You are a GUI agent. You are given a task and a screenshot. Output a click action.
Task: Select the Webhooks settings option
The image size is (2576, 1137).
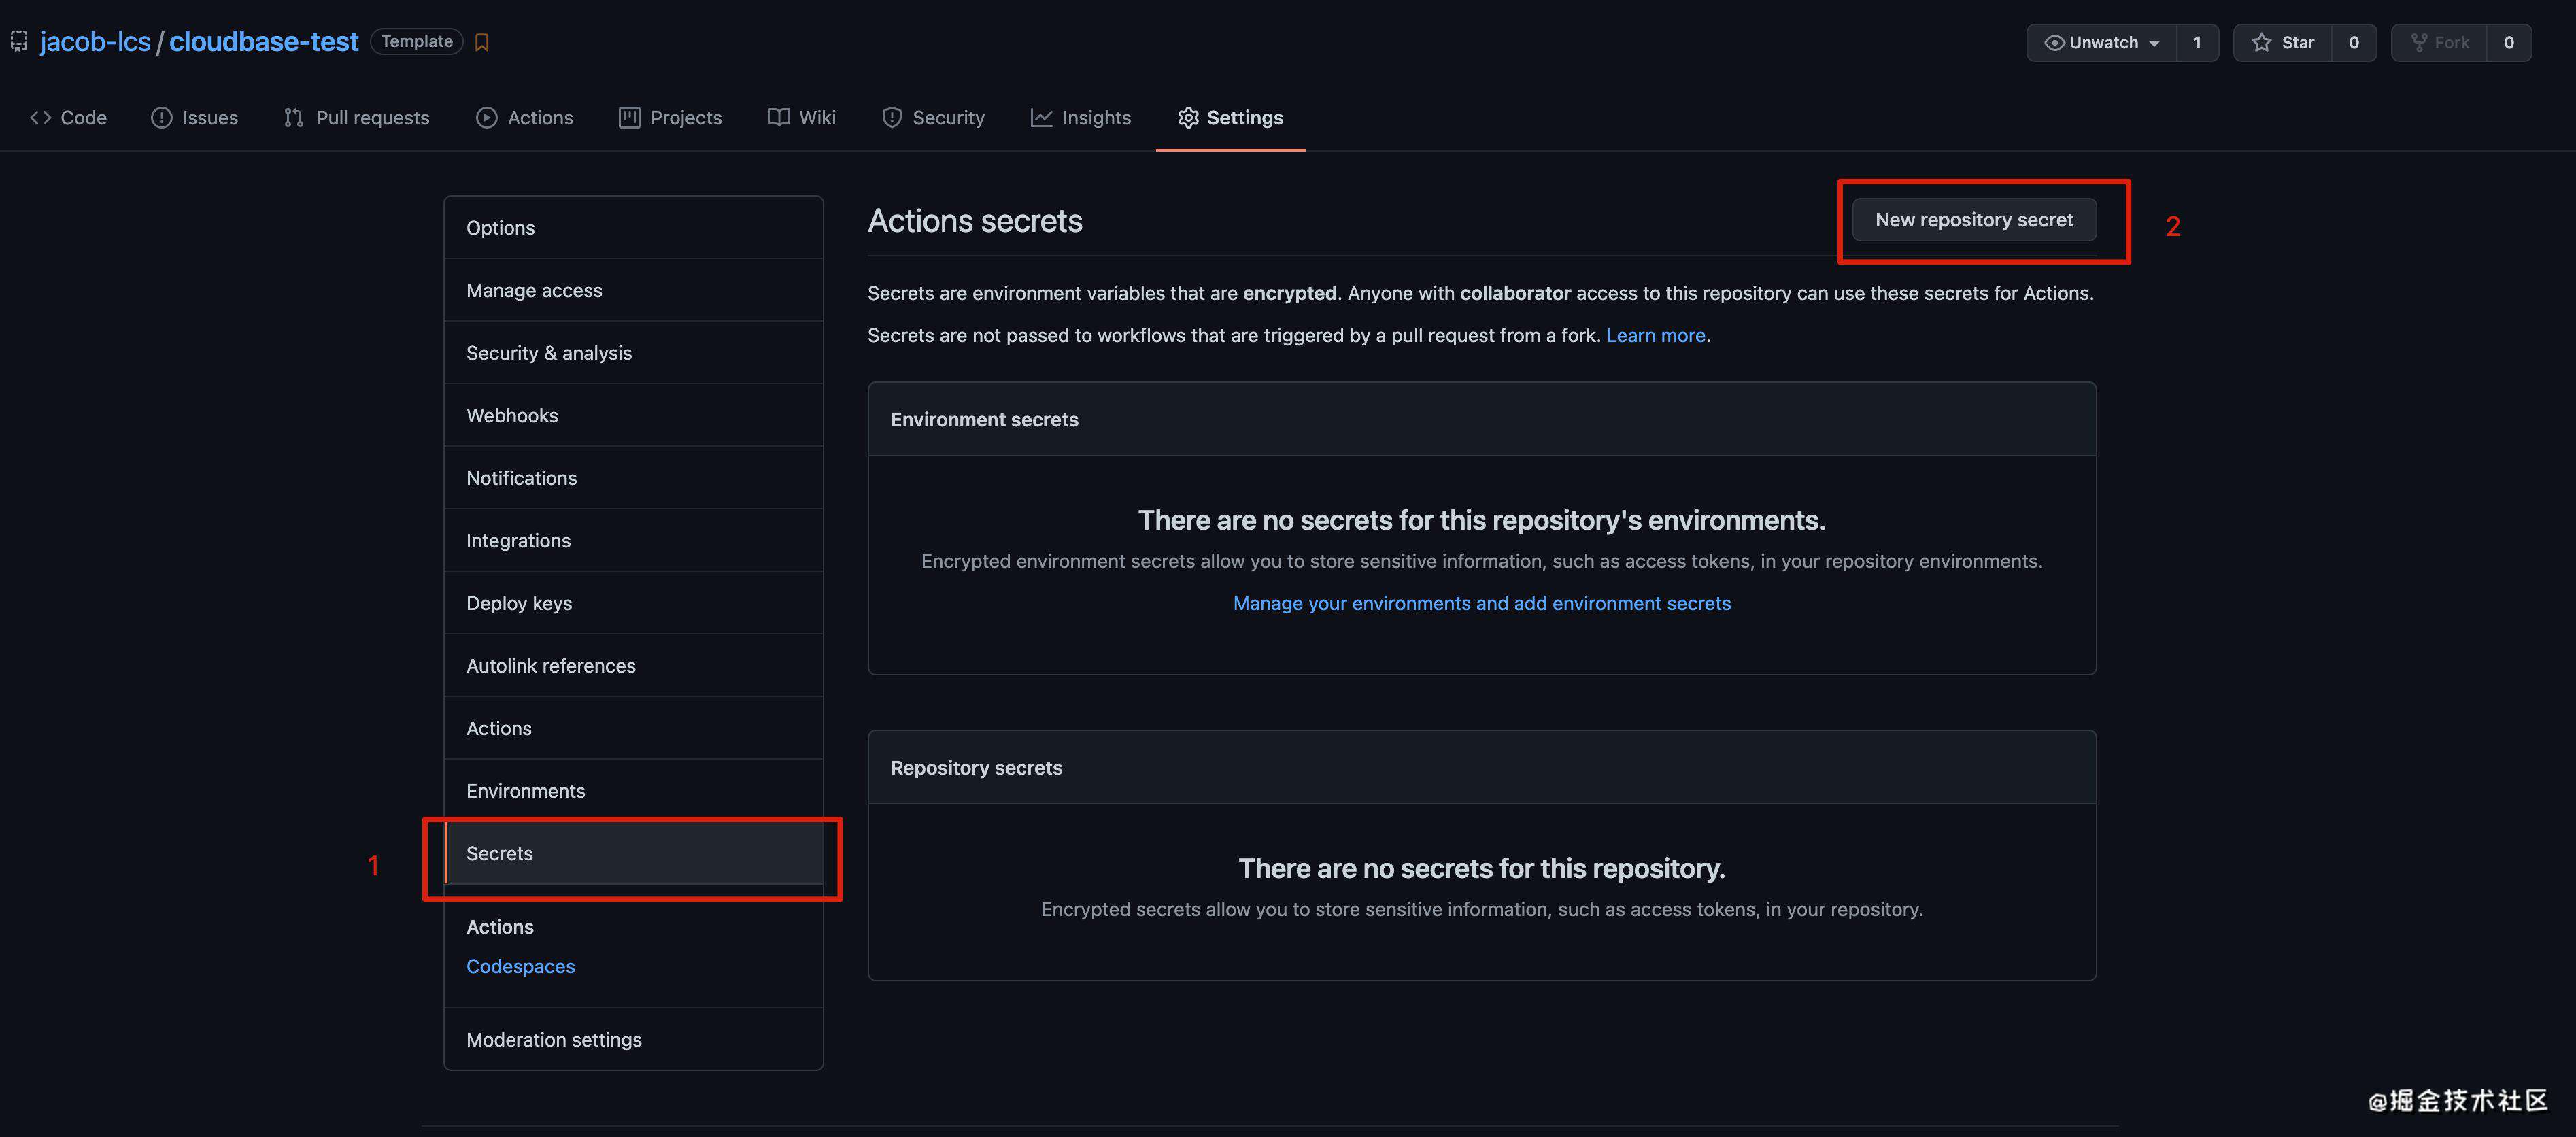pos(511,415)
